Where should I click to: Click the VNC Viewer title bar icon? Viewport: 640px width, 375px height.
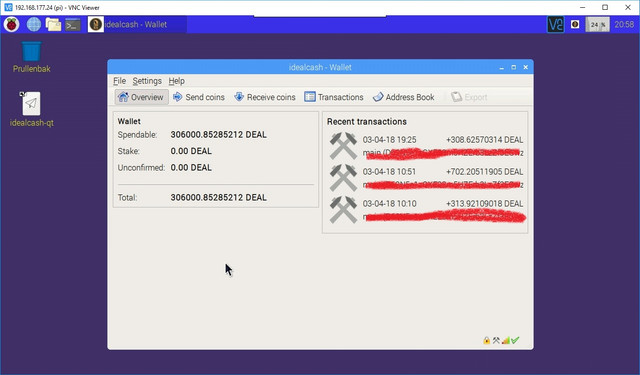[8, 7]
